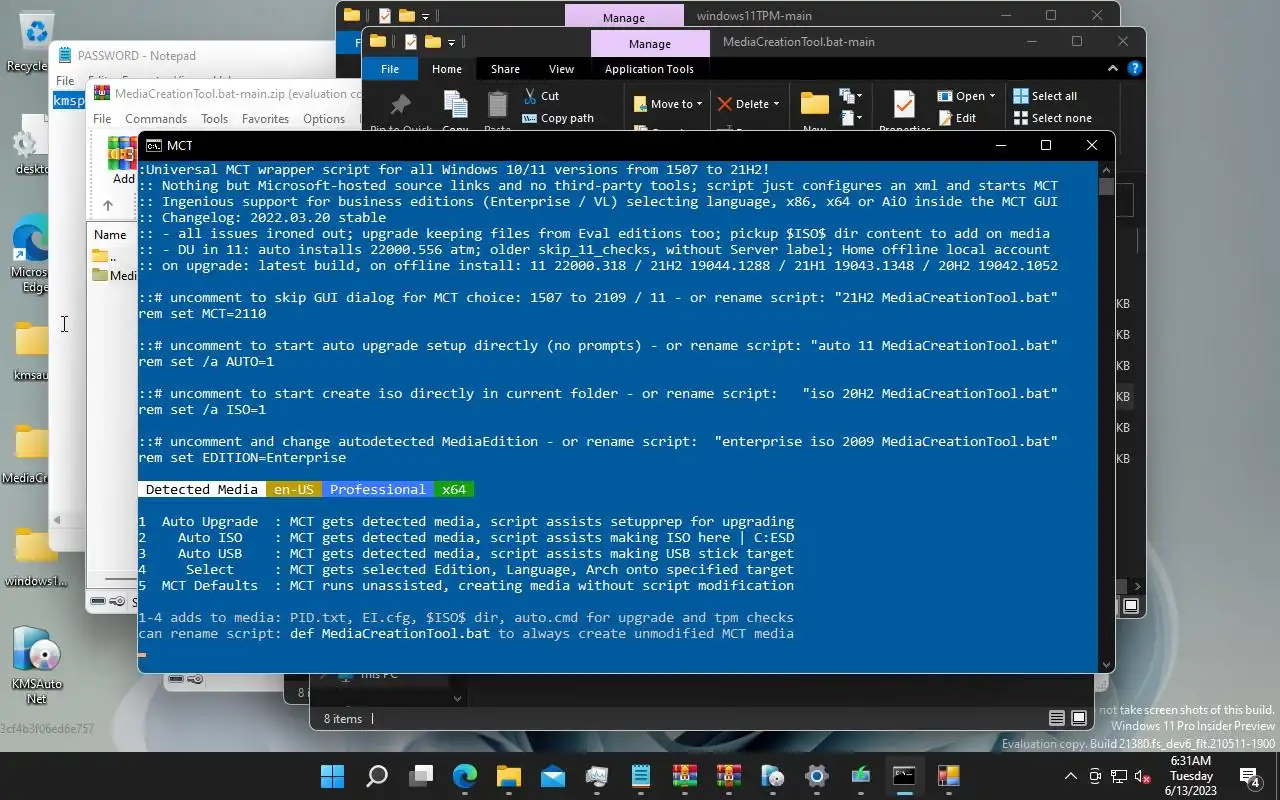Click the '8 items' status bar text

(343, 718)
